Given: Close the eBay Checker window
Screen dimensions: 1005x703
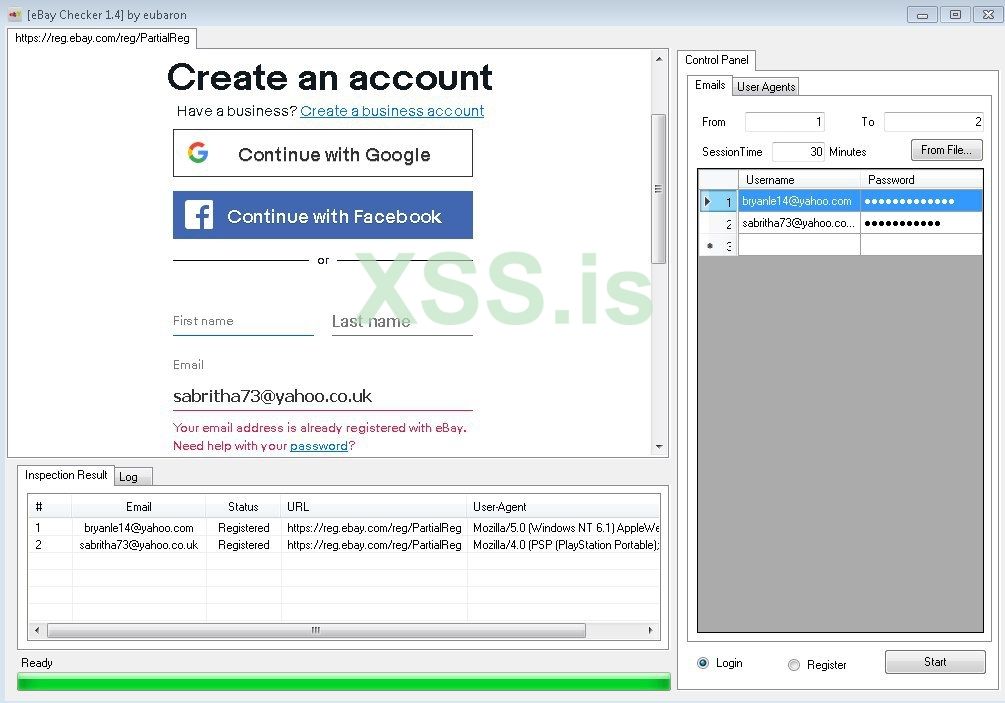Looking at the screenshot, I should (988, 14).
